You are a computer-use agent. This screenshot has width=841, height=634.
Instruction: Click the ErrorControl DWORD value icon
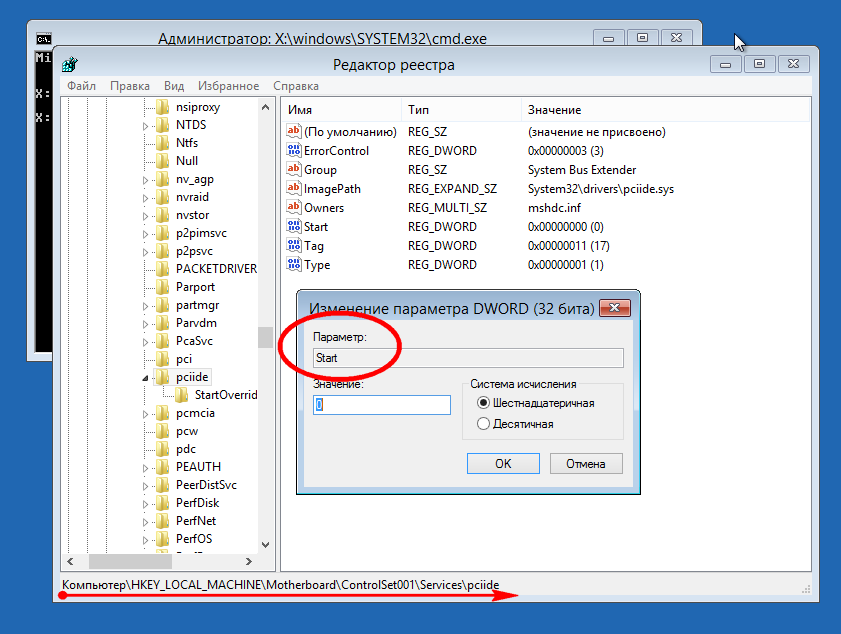(293, 150)
